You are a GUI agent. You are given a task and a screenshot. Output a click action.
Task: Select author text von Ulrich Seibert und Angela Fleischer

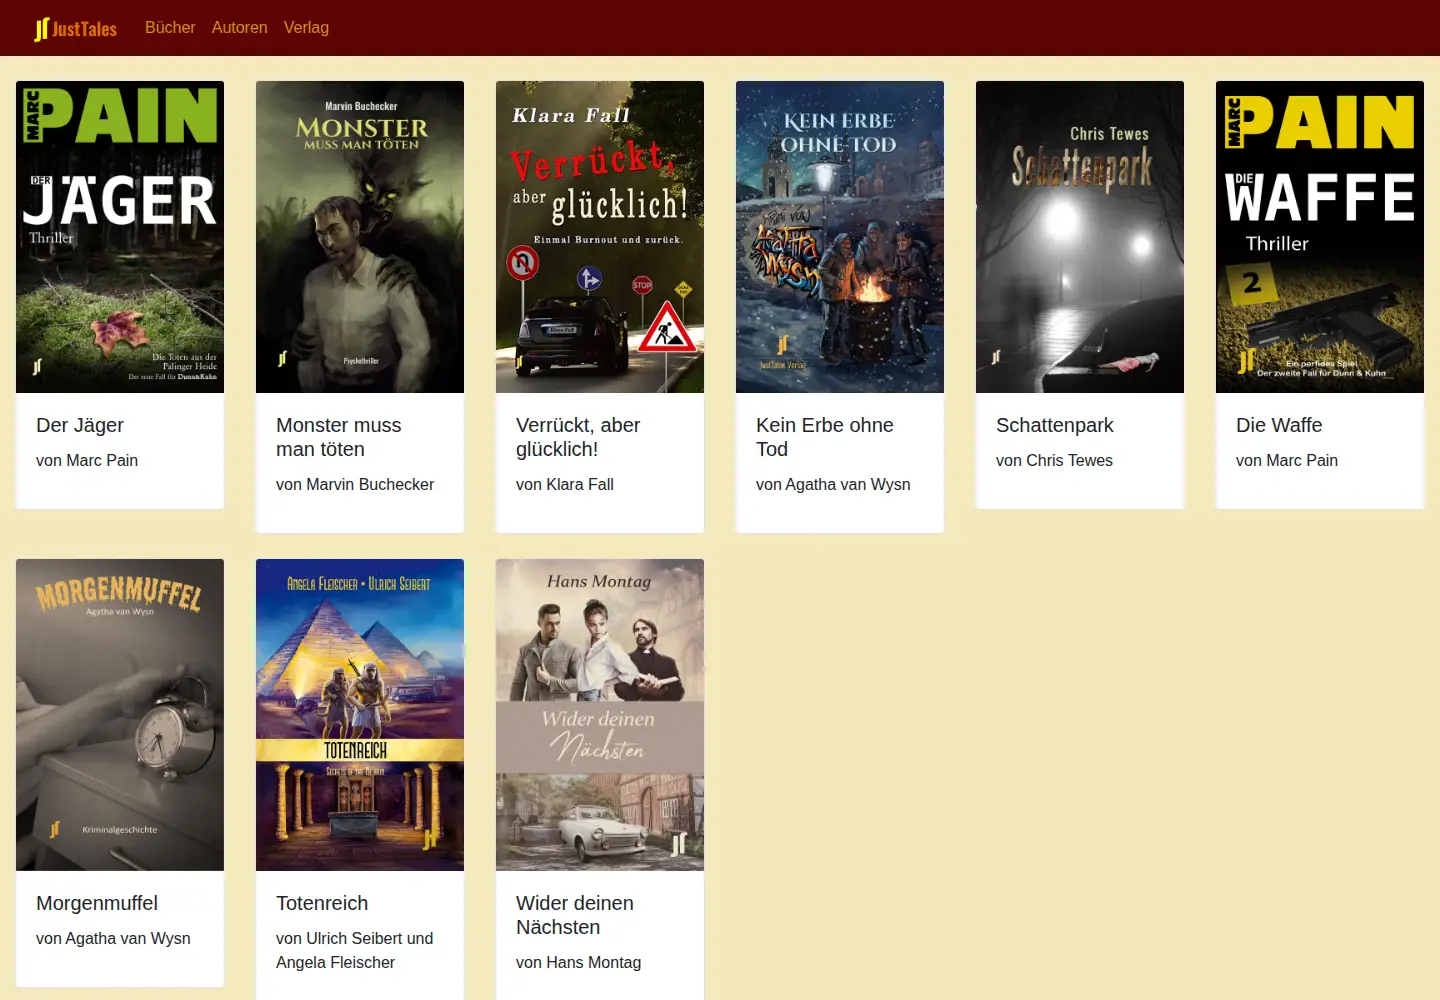click(355, 950)
